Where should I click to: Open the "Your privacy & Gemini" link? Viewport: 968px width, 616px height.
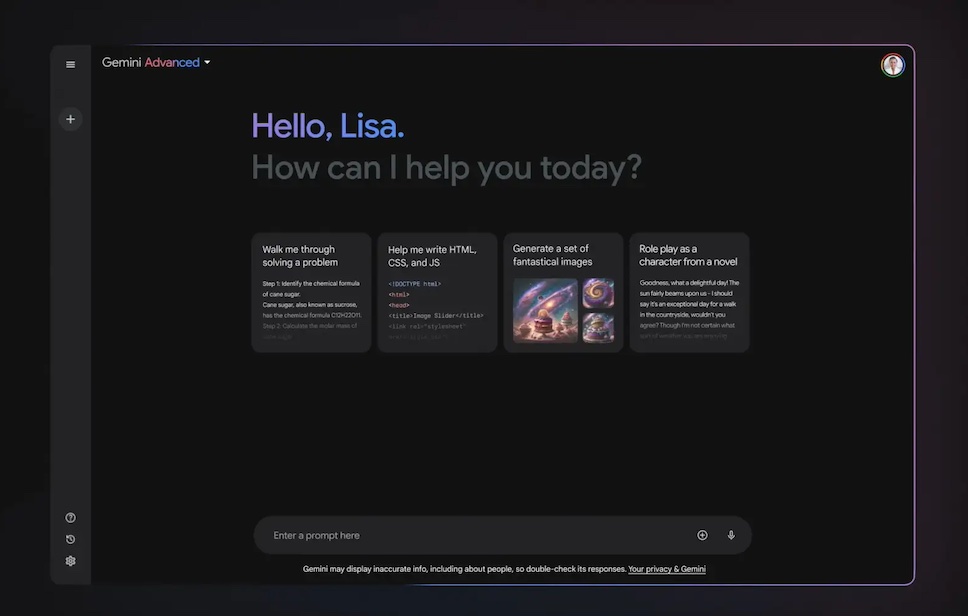tap(666, 569)
